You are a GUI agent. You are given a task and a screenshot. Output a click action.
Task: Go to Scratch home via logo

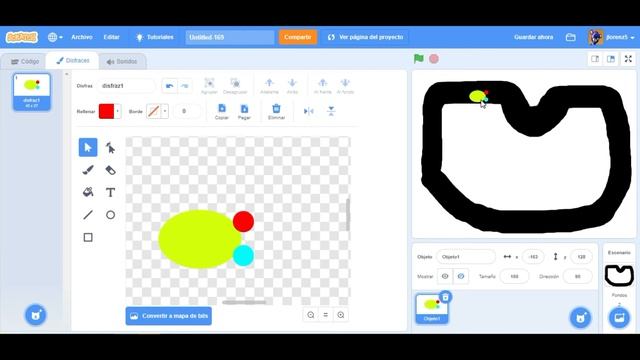pyautogui.click(x=22, y=37)
